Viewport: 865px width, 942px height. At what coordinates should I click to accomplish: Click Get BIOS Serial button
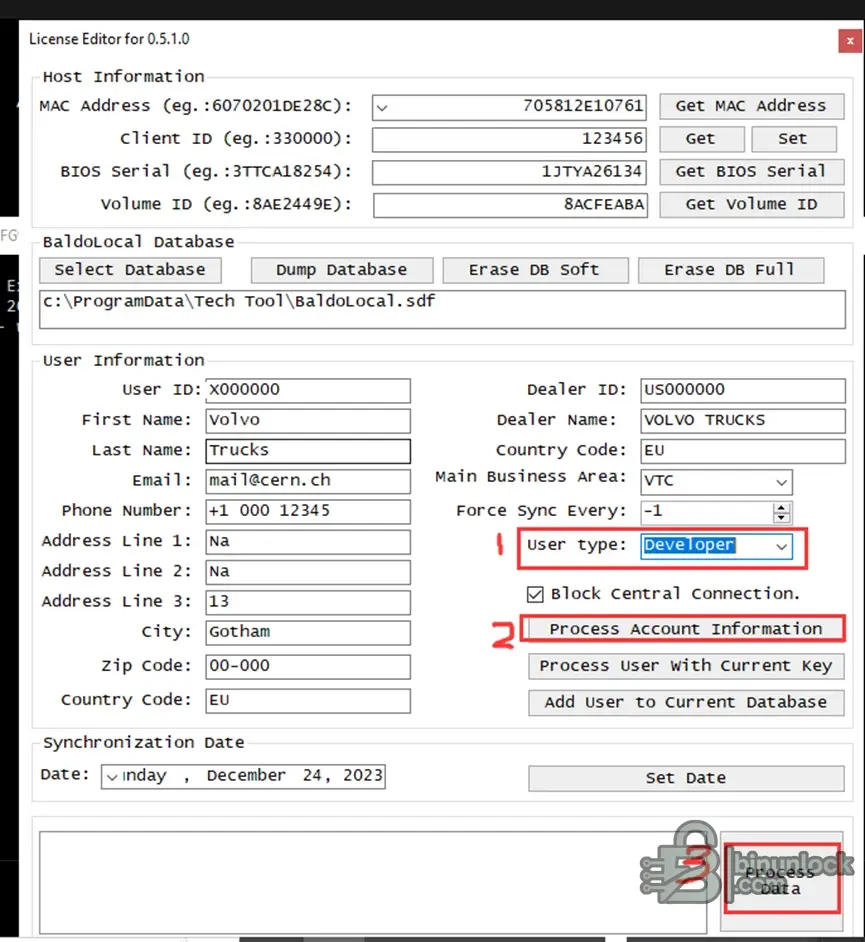751,171
